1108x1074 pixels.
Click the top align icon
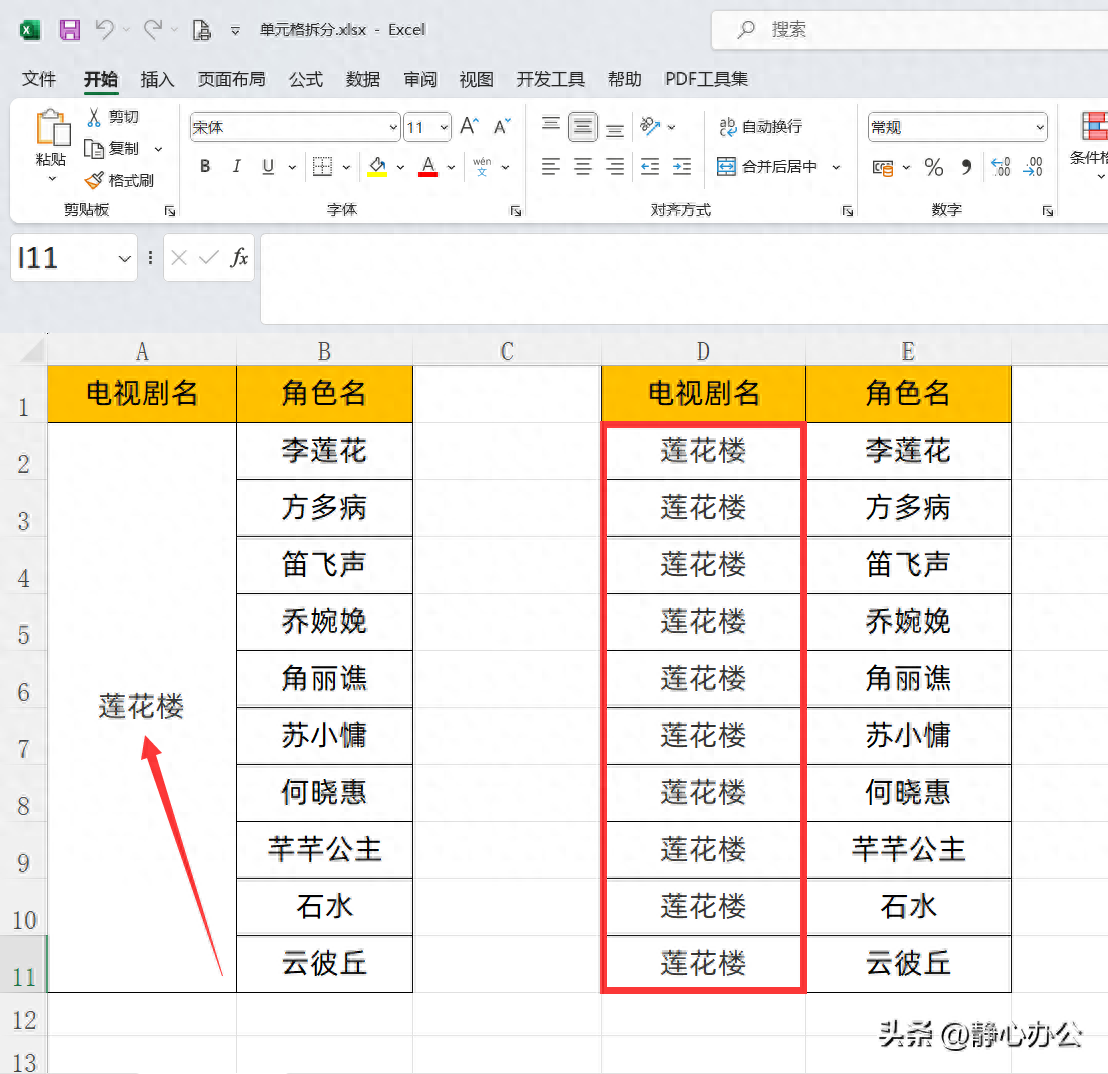550,126
